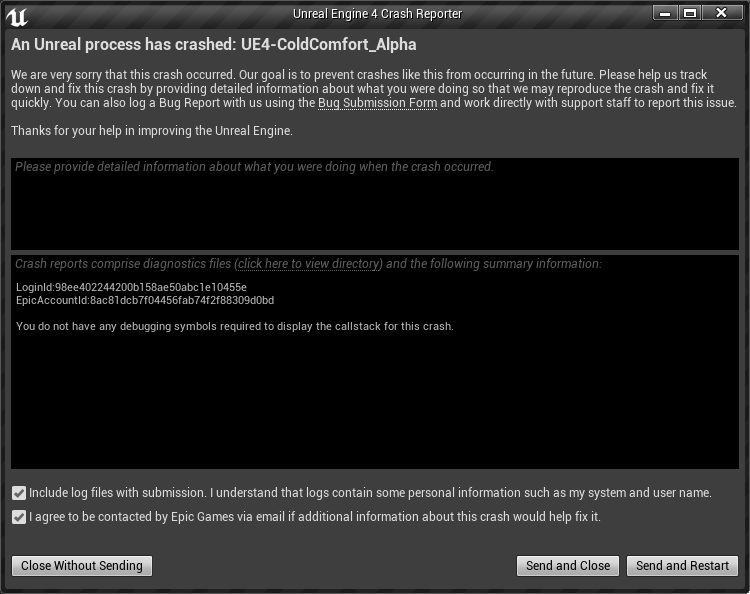Click the We are very sorry paragraph
This screenshot has height=594, width=750.
click(x=374, y=89)
